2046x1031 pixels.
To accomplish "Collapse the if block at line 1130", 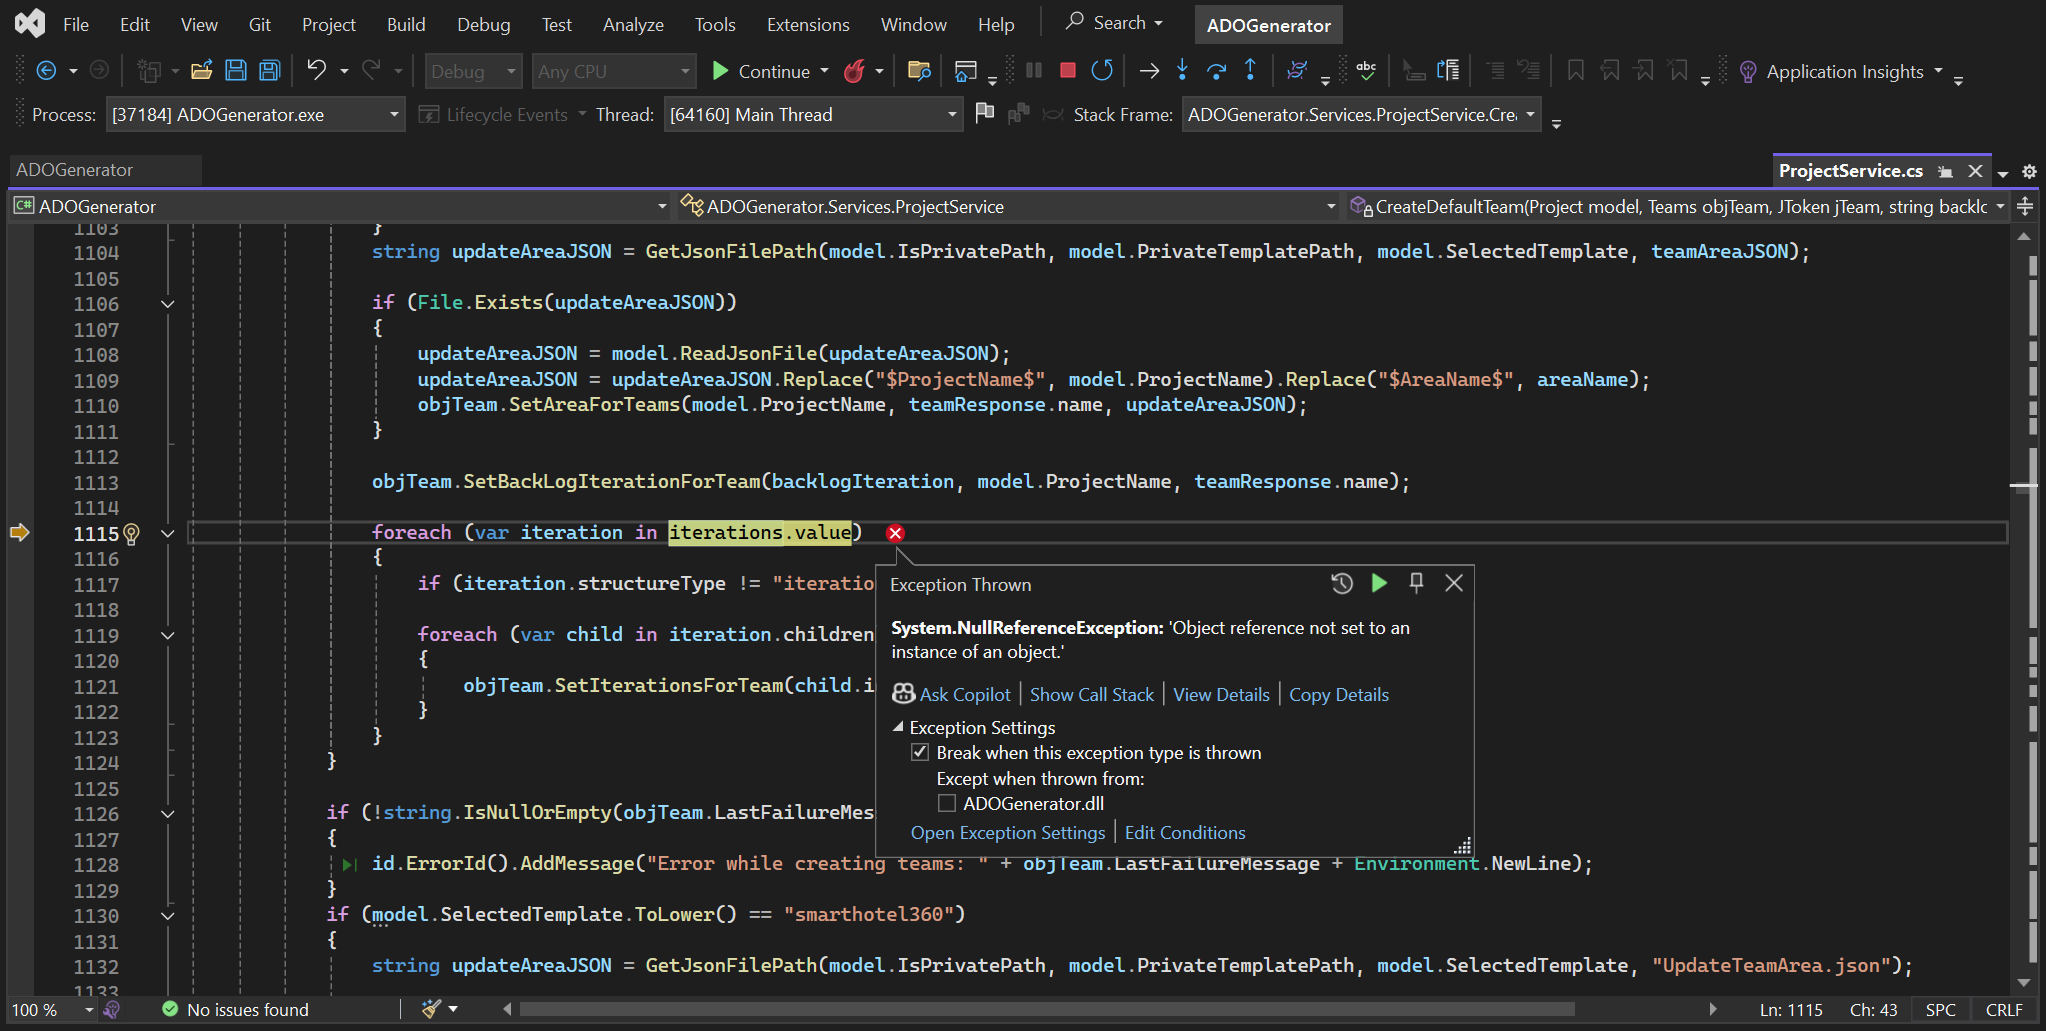I will point(168,916).
